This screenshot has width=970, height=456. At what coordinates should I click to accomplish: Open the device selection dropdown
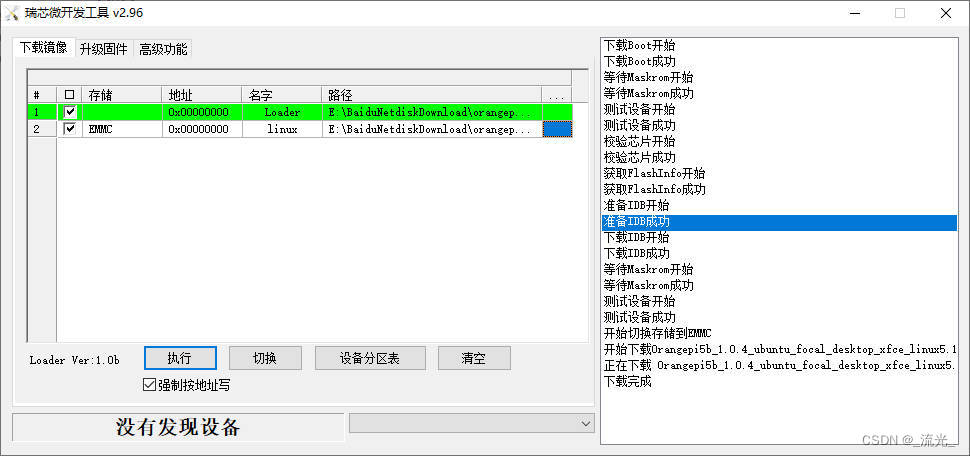click(x=471, y=423)
